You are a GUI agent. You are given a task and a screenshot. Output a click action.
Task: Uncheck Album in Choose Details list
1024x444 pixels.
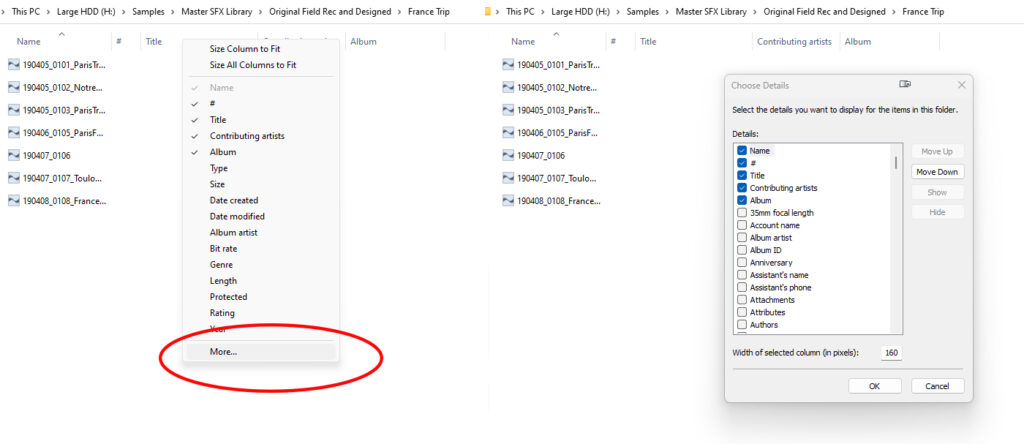(x=742, y=200)
